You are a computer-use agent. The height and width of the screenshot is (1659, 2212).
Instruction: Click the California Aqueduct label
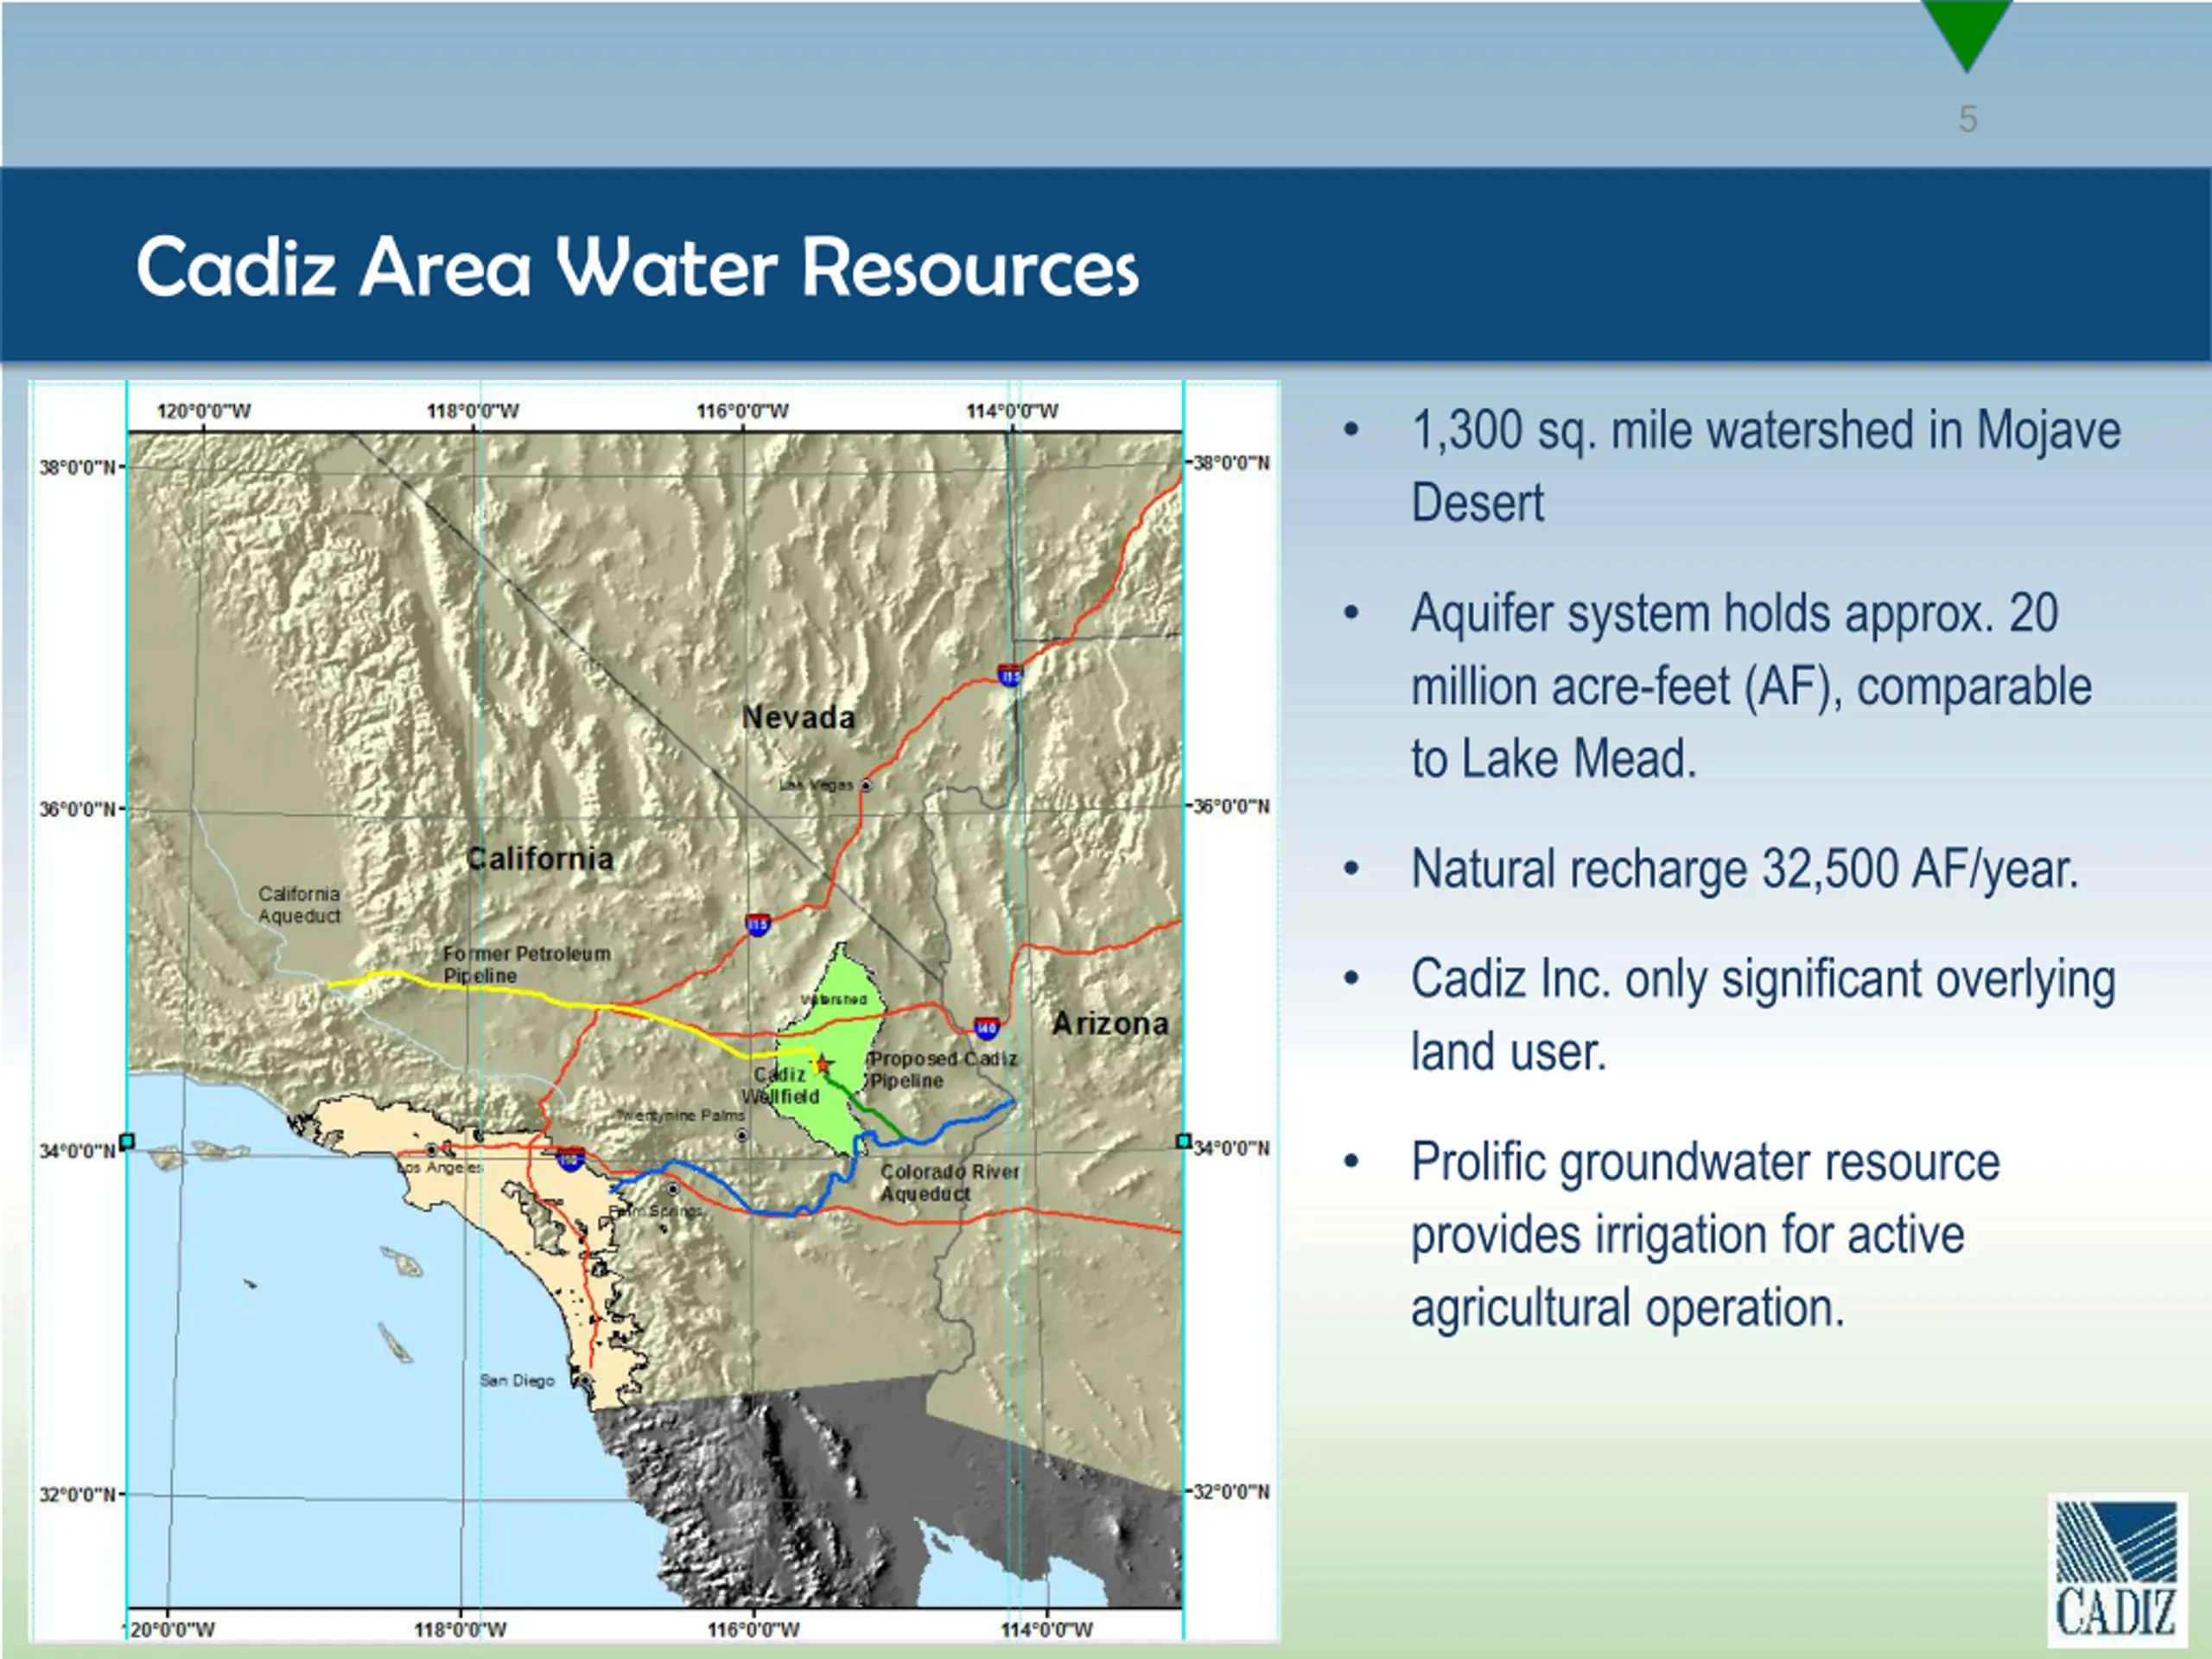pos(299,905)
